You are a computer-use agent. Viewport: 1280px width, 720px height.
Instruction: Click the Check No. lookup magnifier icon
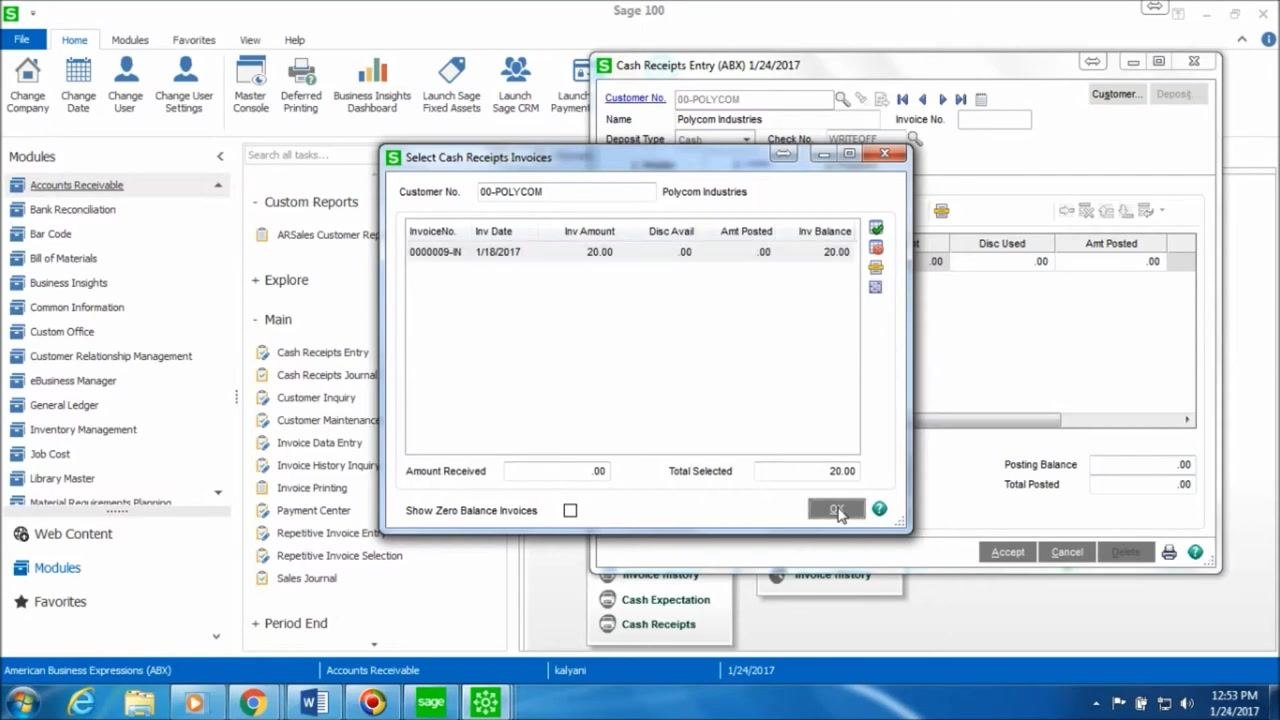coord(913,139)
